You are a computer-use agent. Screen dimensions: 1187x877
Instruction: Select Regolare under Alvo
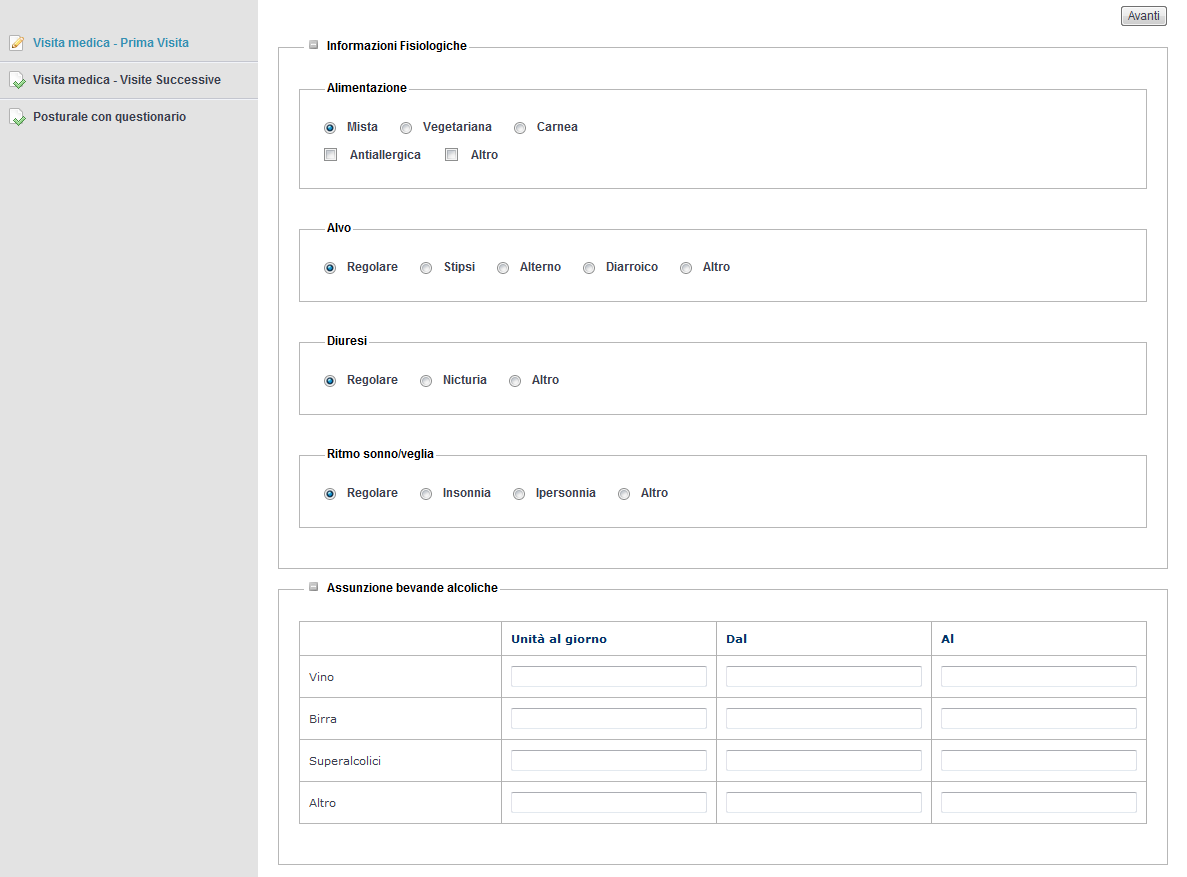coord(330,268)
